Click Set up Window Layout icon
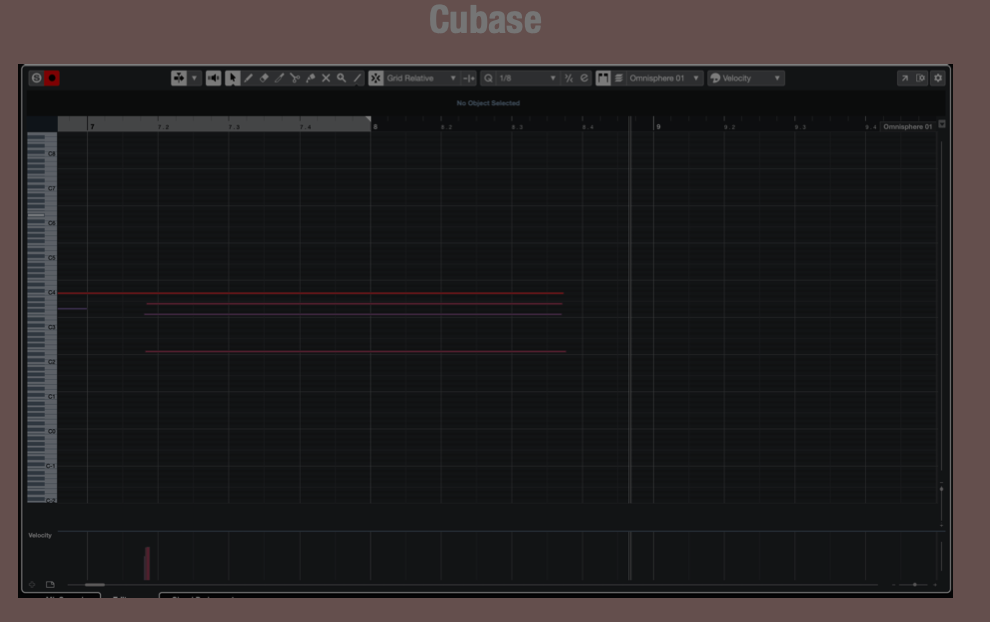 pos(921,78)
